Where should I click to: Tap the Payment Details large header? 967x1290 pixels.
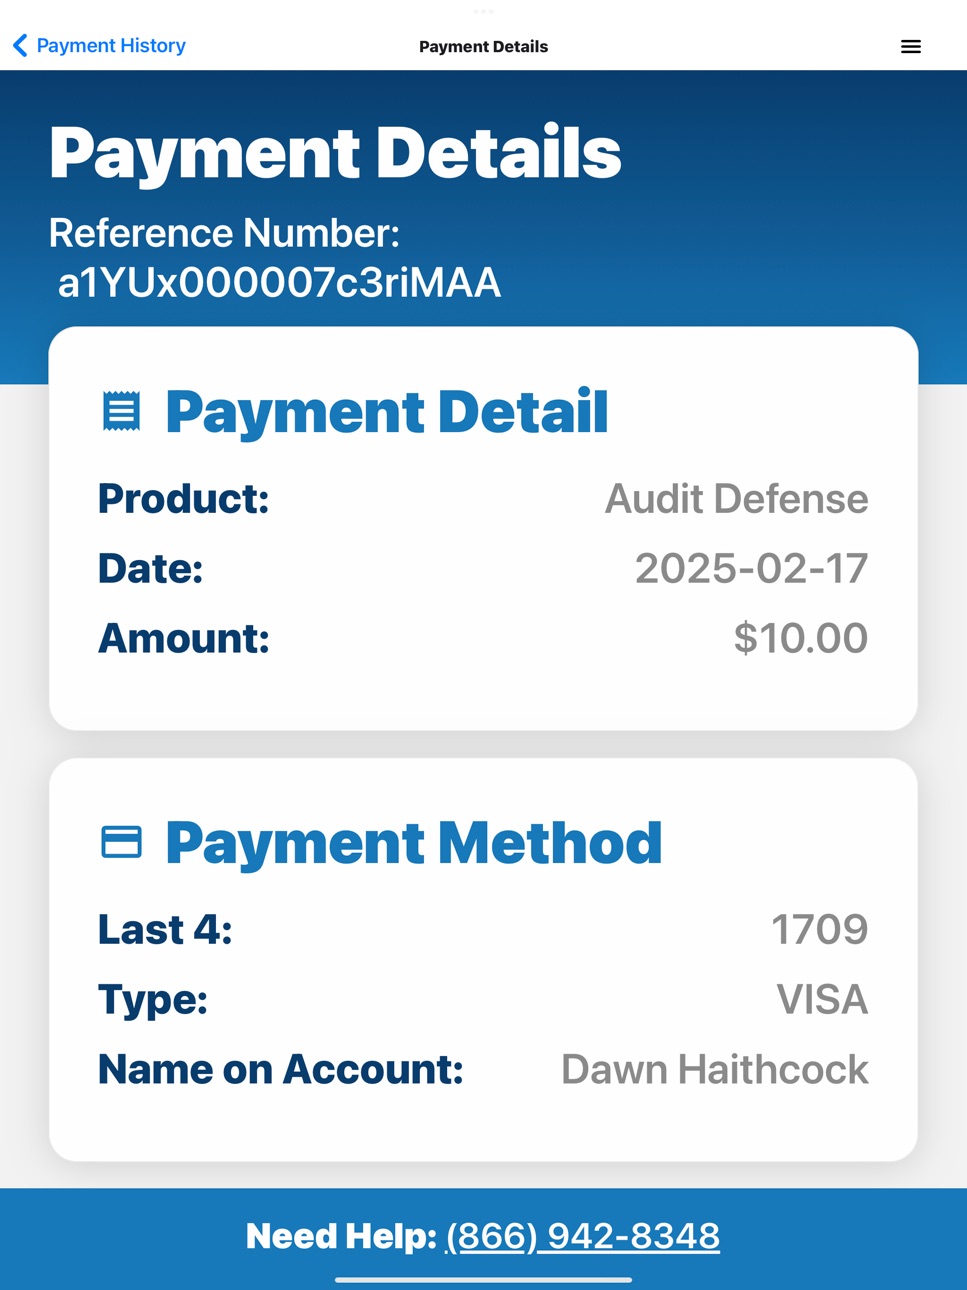(335, 153)
